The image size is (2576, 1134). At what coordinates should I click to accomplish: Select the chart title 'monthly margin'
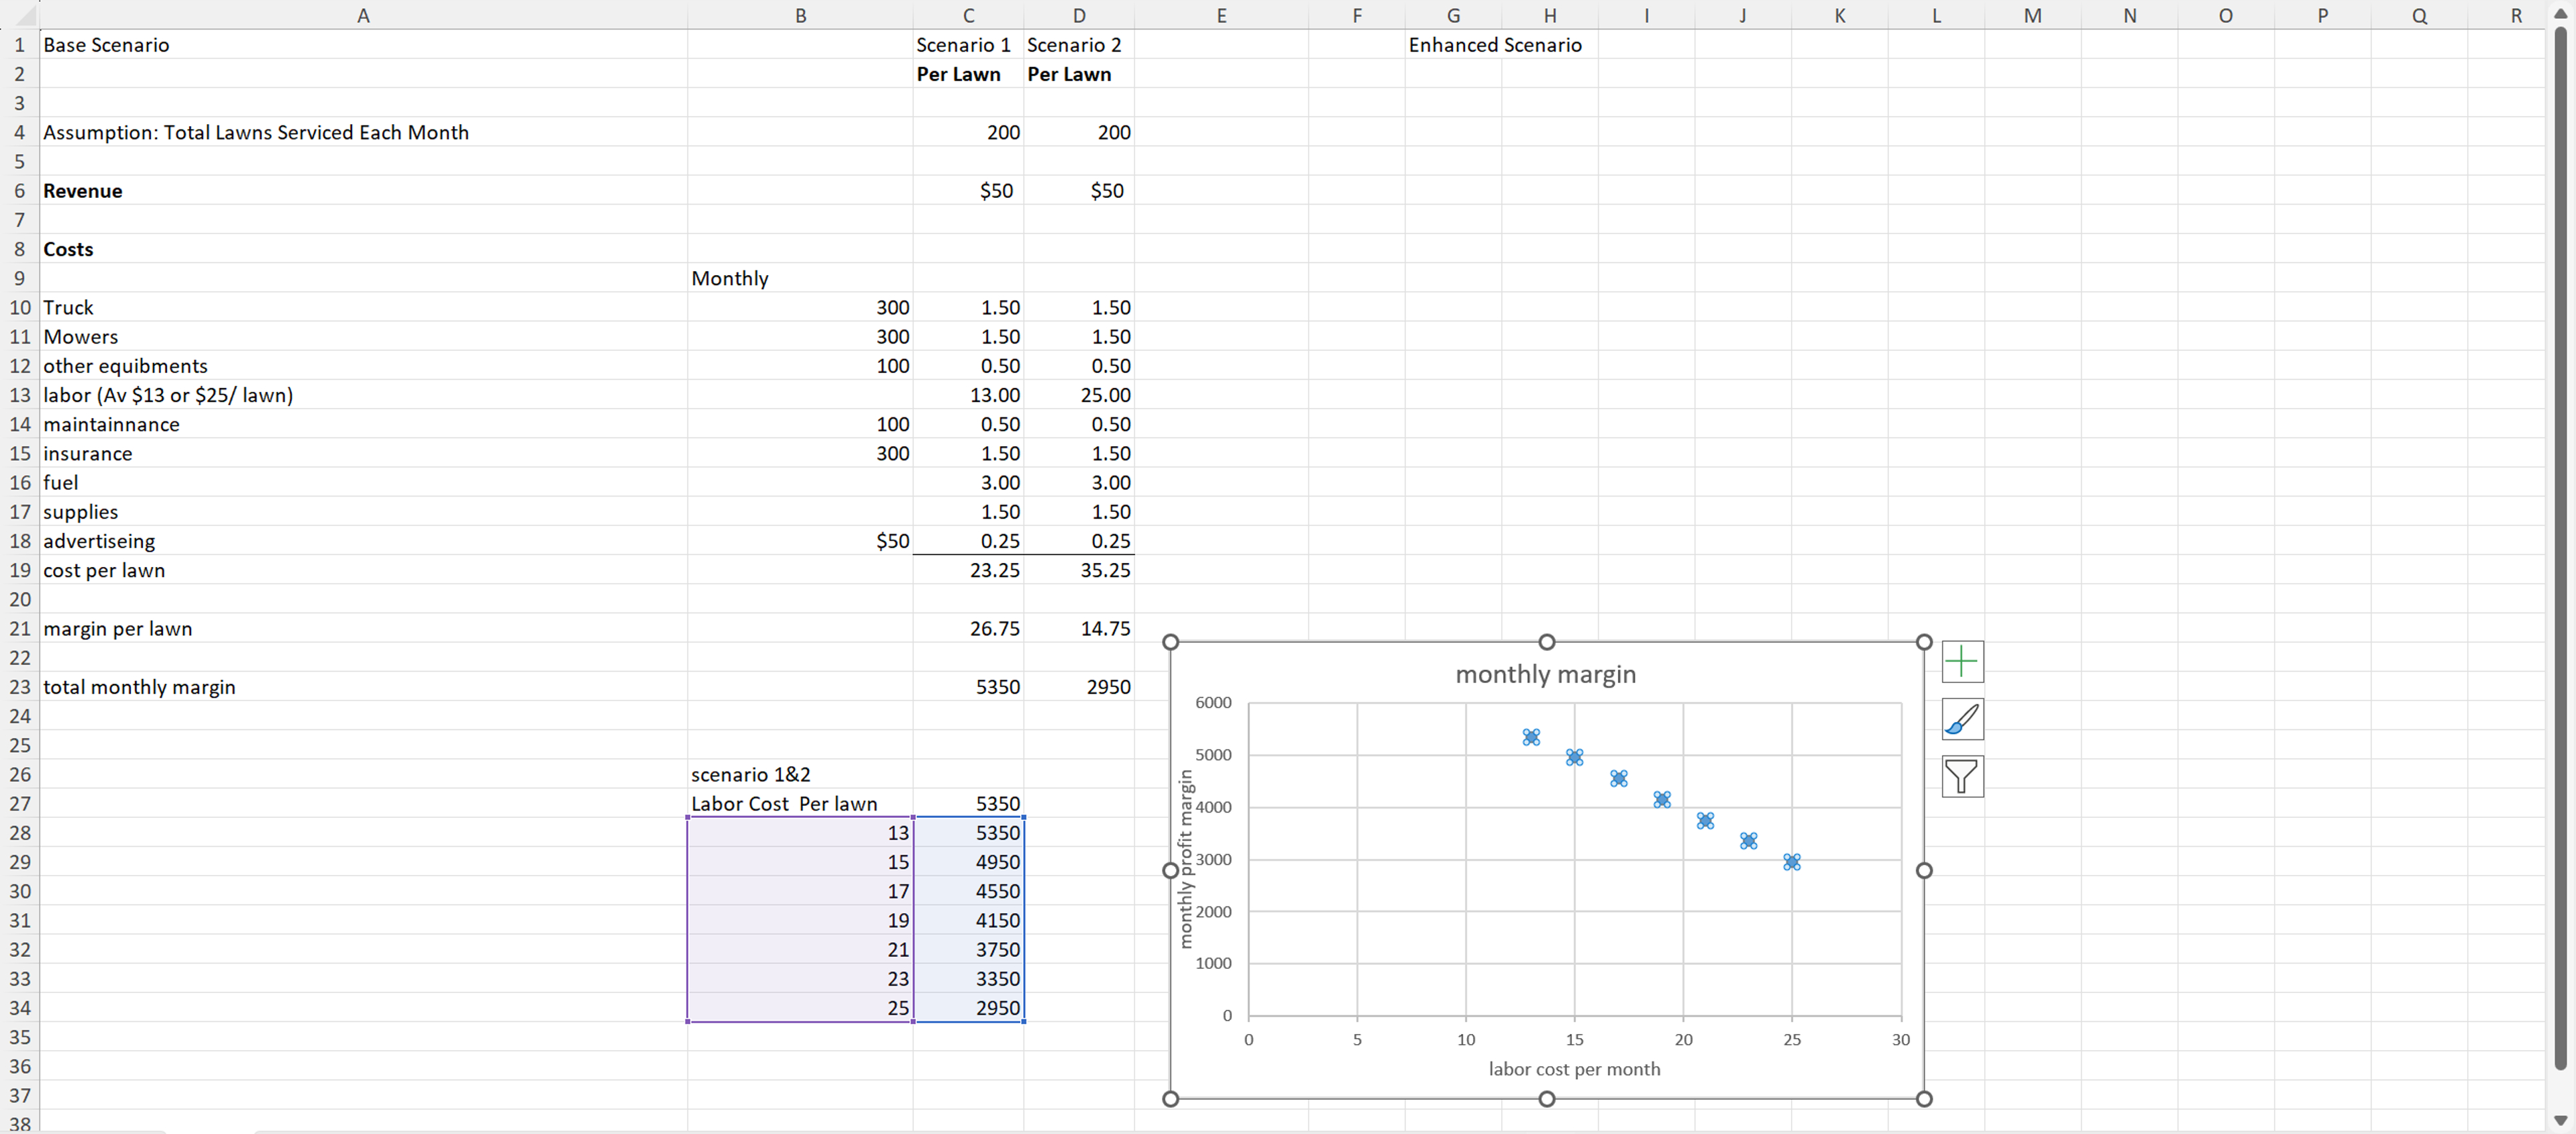[1545, 674]
